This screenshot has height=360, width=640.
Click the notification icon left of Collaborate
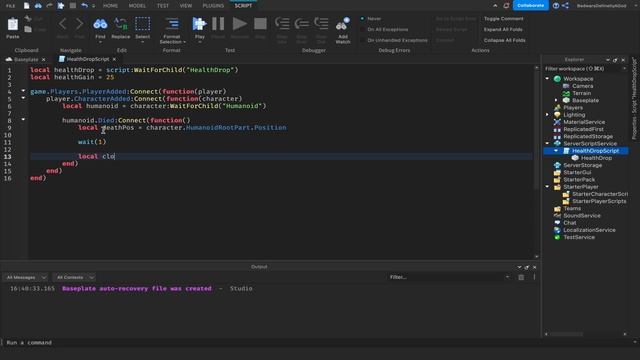[x=506, y=6]
